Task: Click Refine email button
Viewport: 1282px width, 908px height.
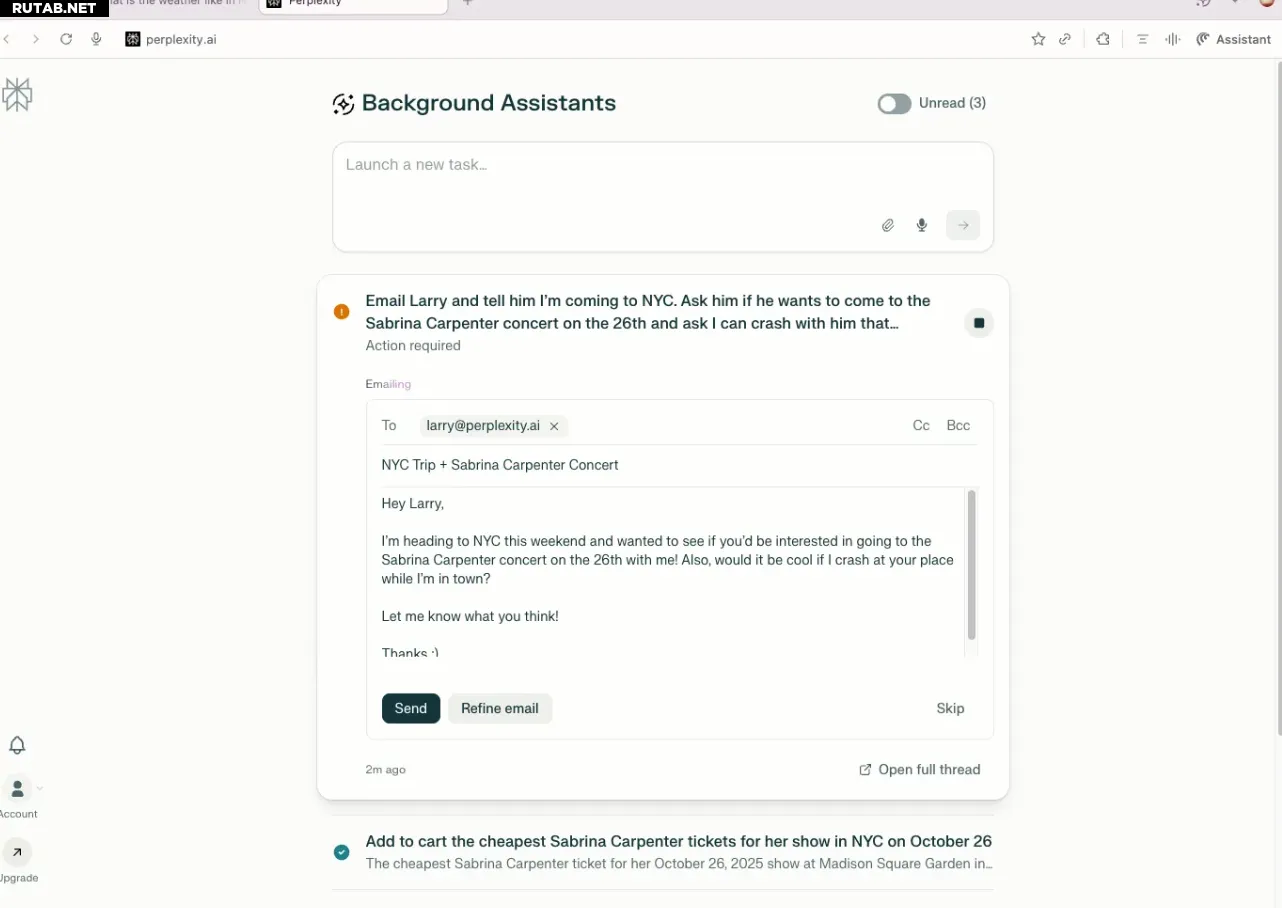Action: [499, 708]
